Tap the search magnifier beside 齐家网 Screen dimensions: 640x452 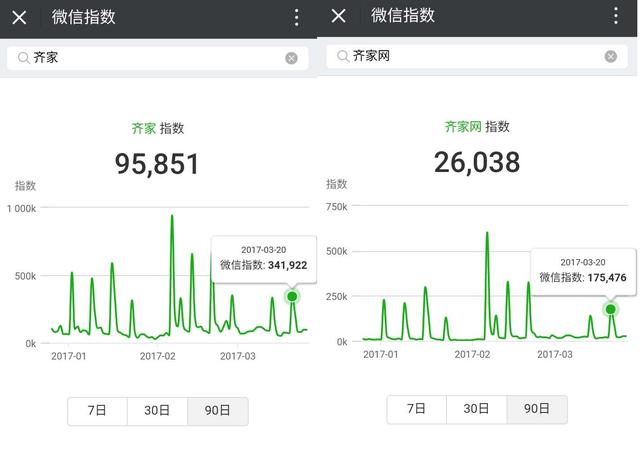pos(342,56)
